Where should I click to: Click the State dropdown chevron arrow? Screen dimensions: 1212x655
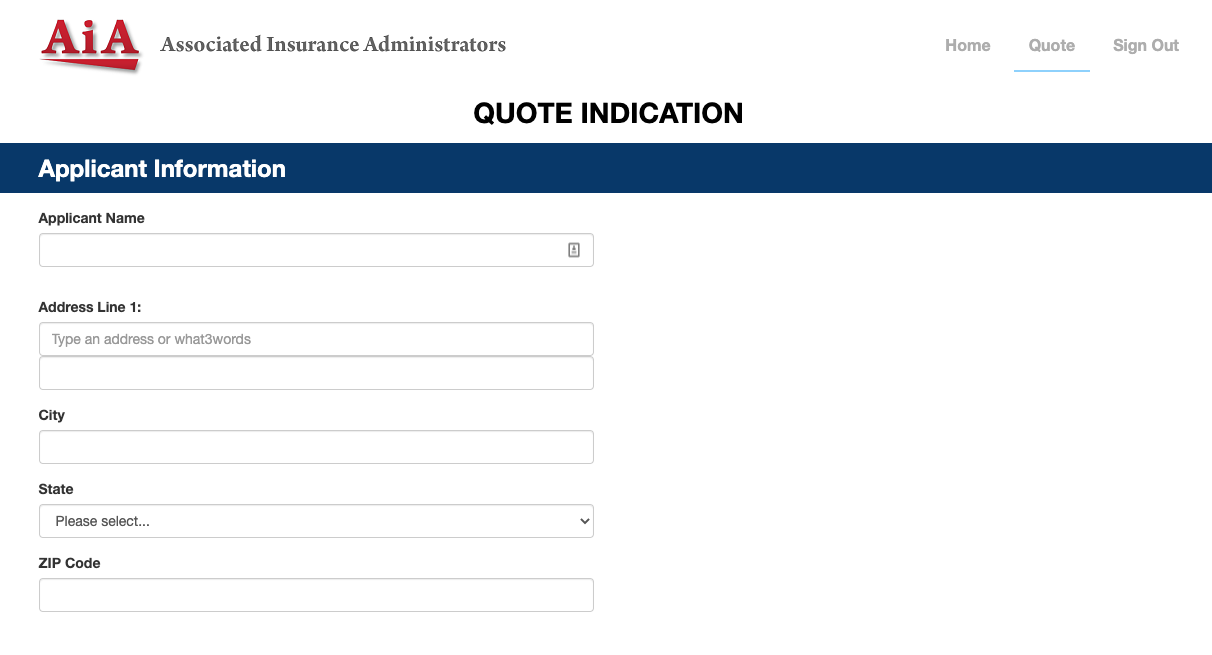[x=585, y=521]
